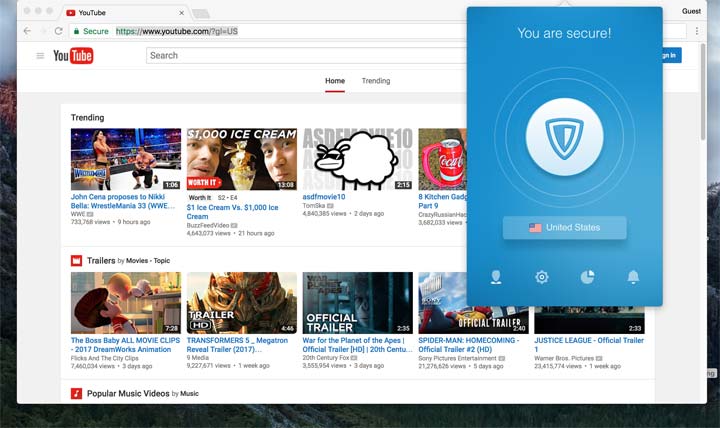Image resolution: width=720 pixels, height=428 pixels.
Task: Close the YouTube browser tab
Action: pos(181,13)
